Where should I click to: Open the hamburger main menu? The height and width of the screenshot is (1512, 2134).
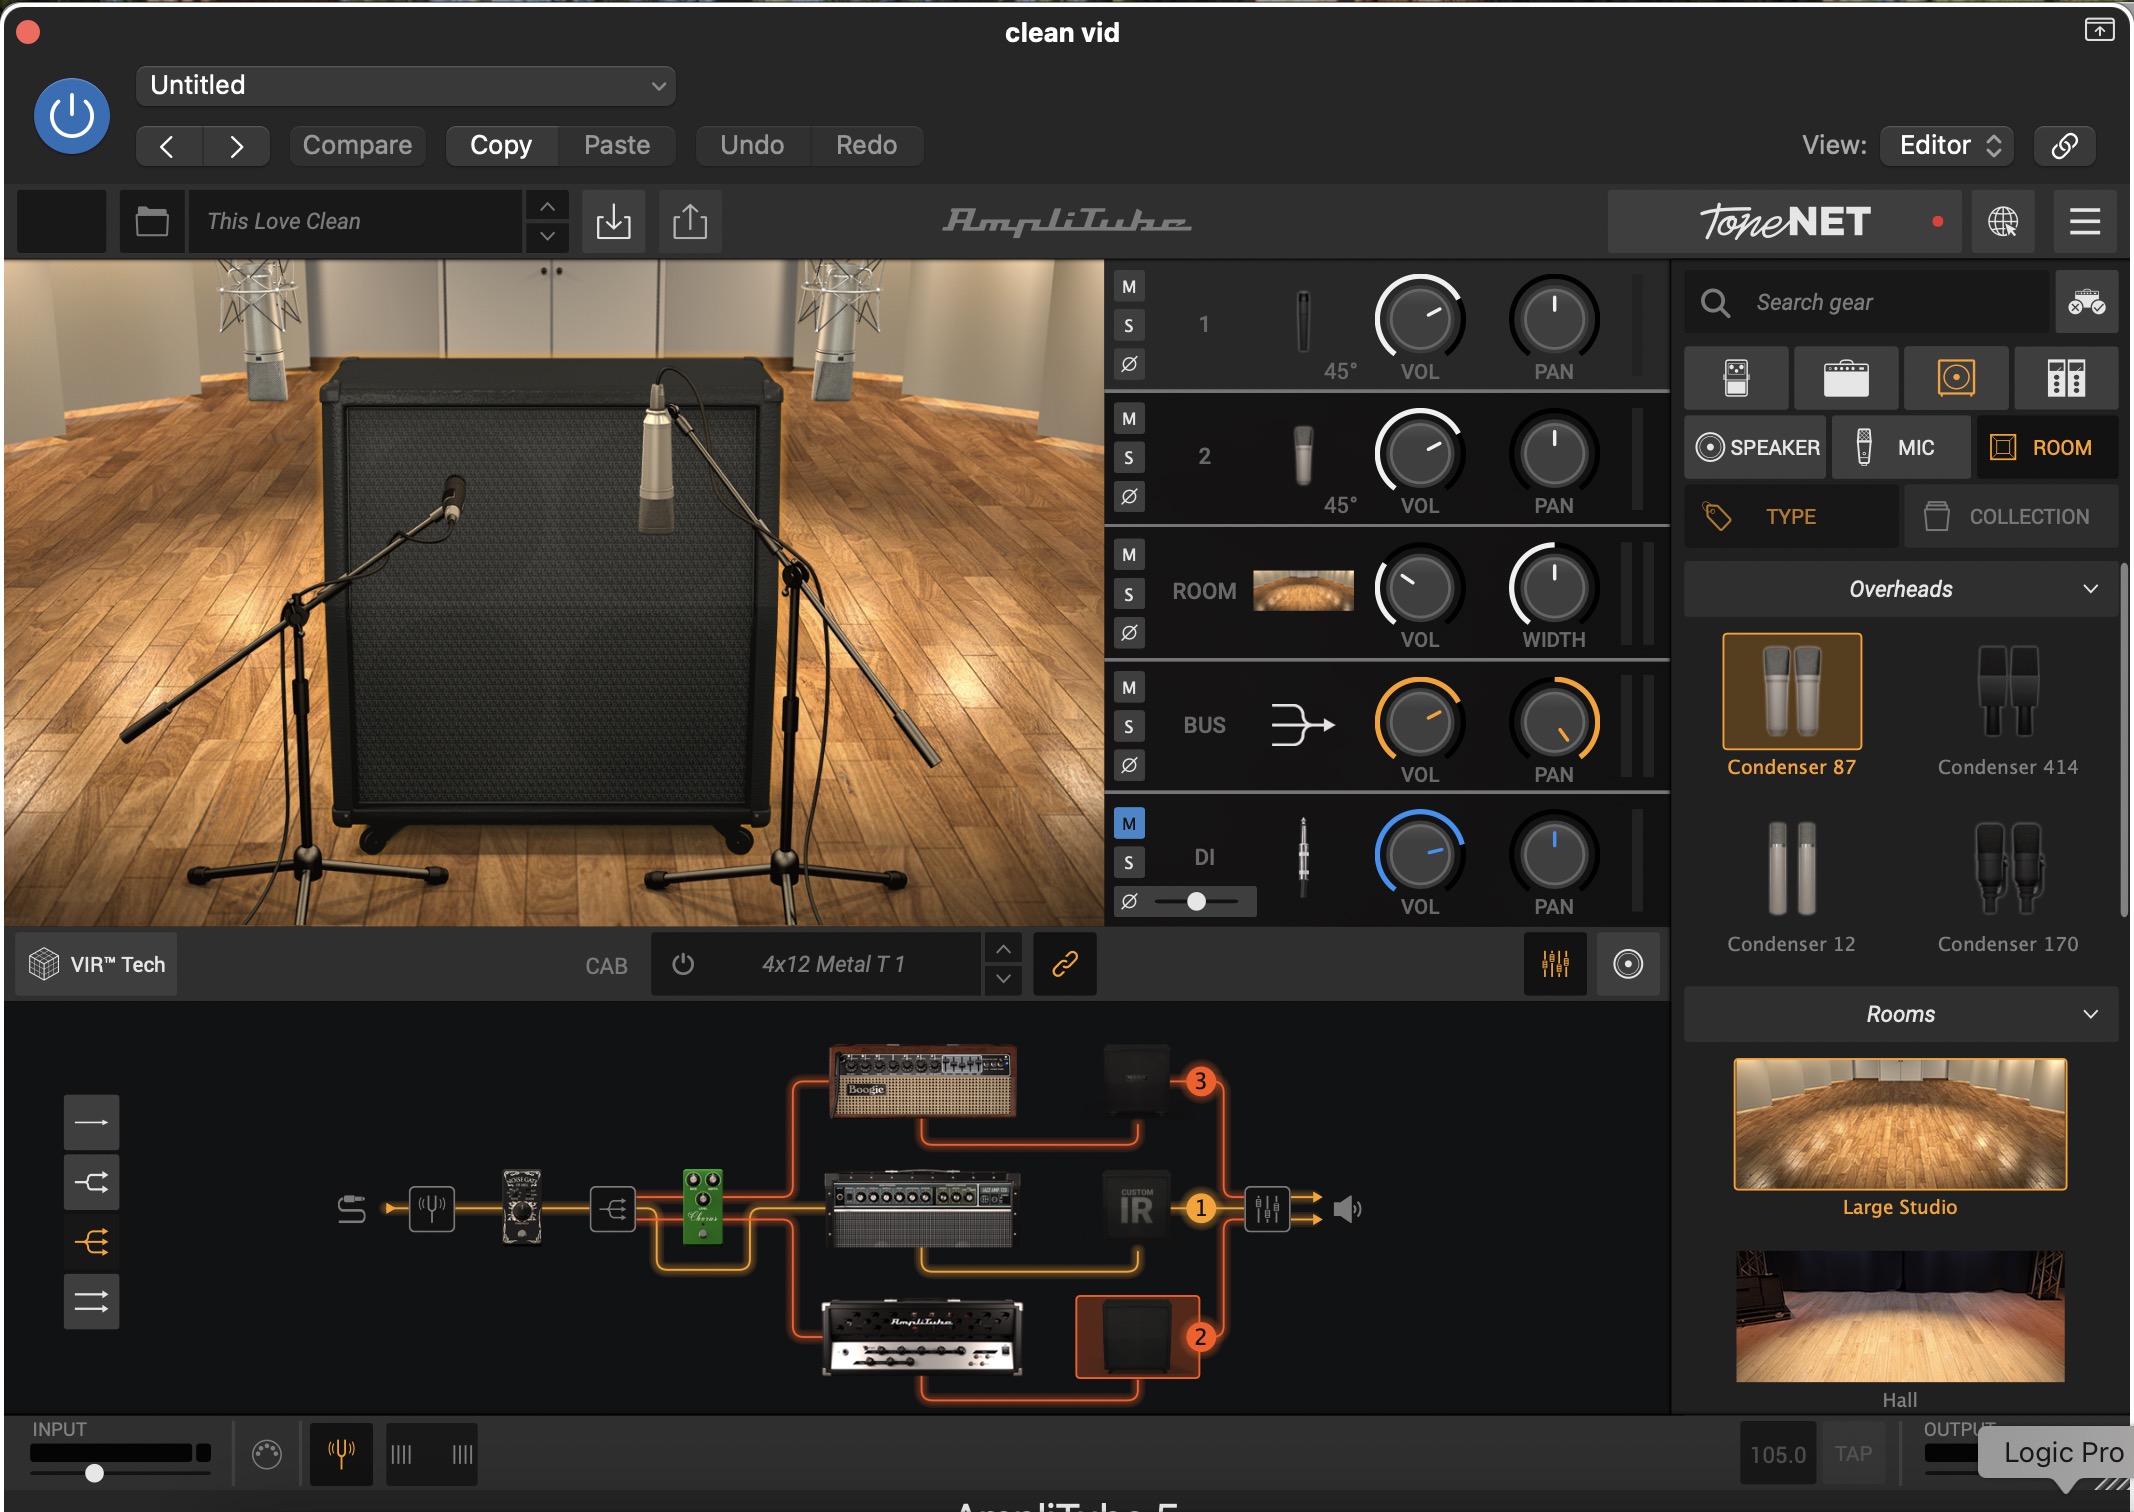coord(2085,221)
